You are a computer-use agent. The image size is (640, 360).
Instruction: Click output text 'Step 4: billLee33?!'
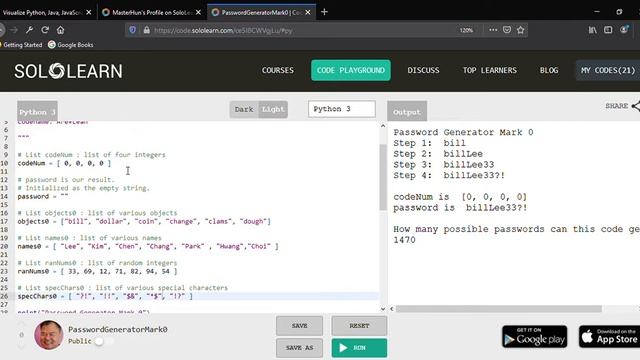click(449, 176)
